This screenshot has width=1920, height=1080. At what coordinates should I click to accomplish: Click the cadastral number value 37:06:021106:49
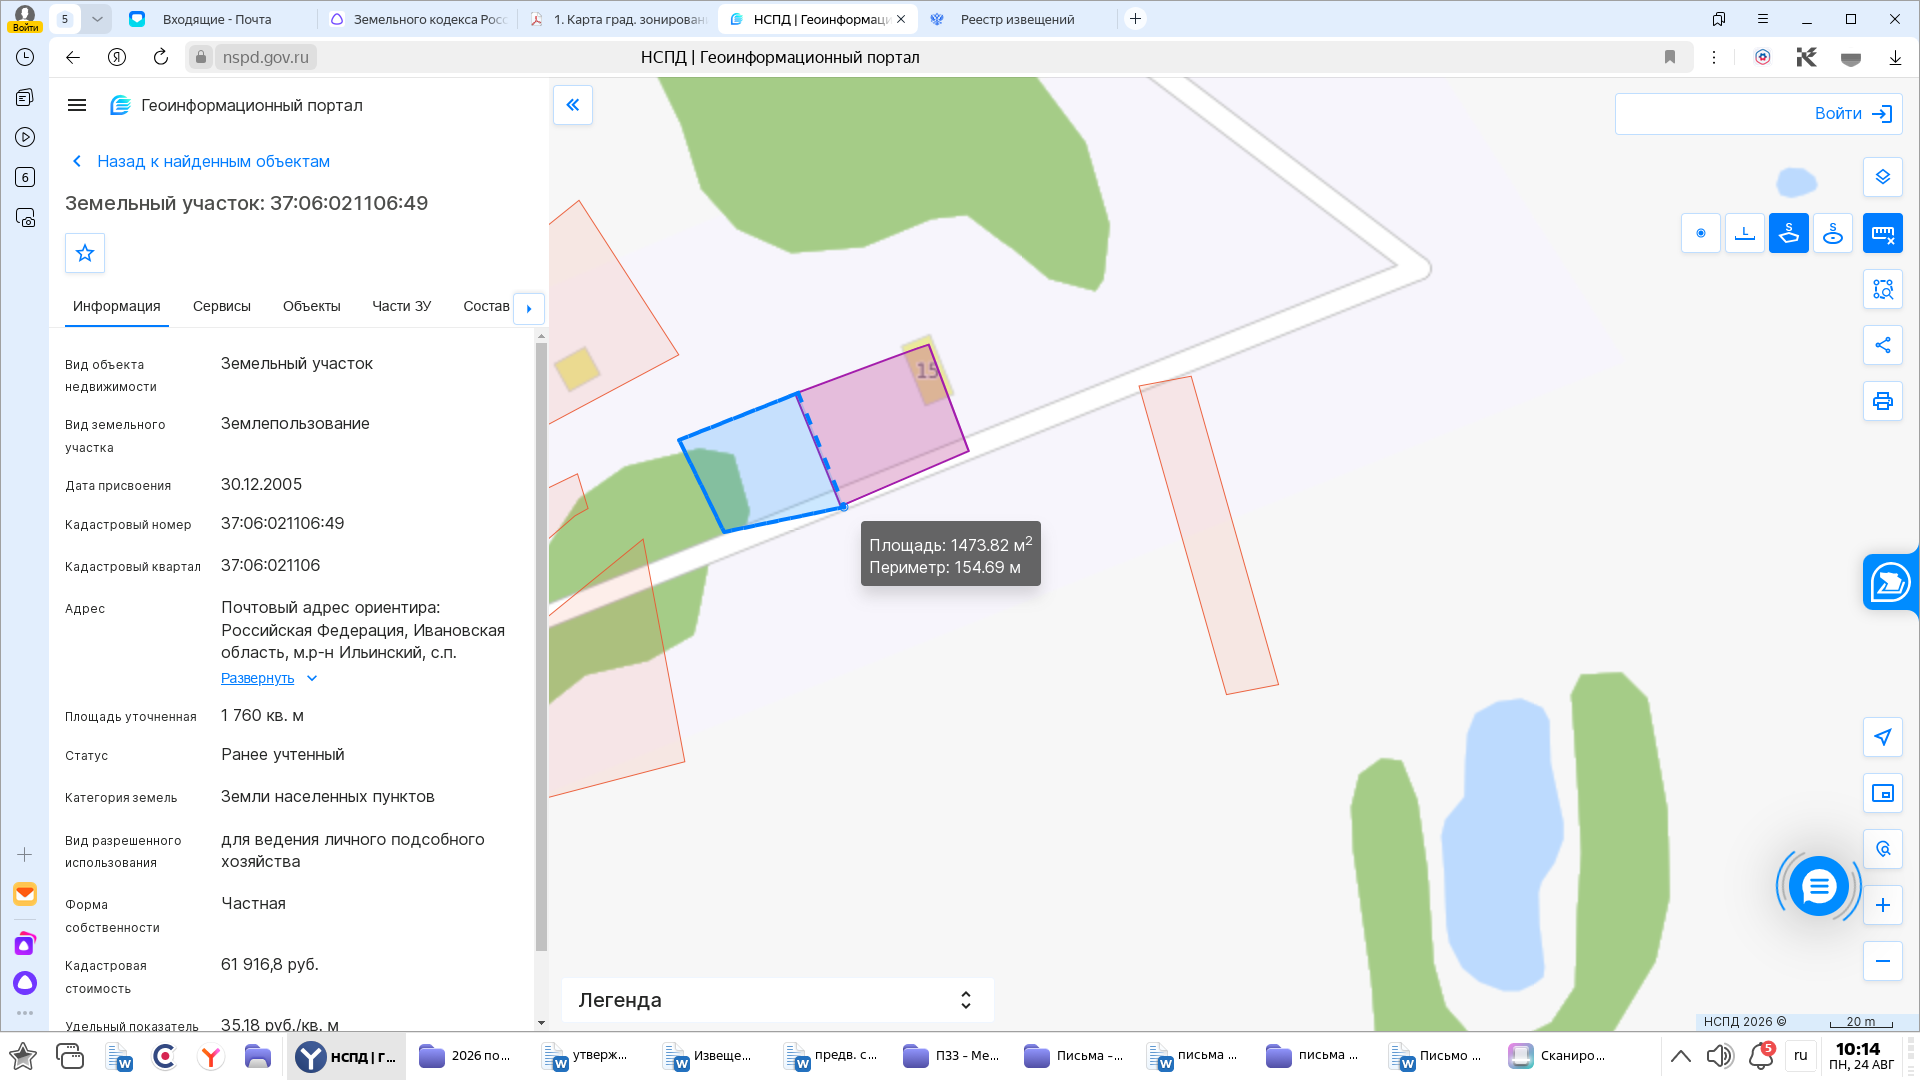click(x=283, y=523)
